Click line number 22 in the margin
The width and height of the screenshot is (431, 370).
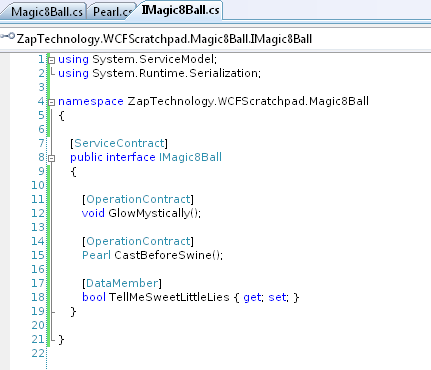[x=38, y=353]
